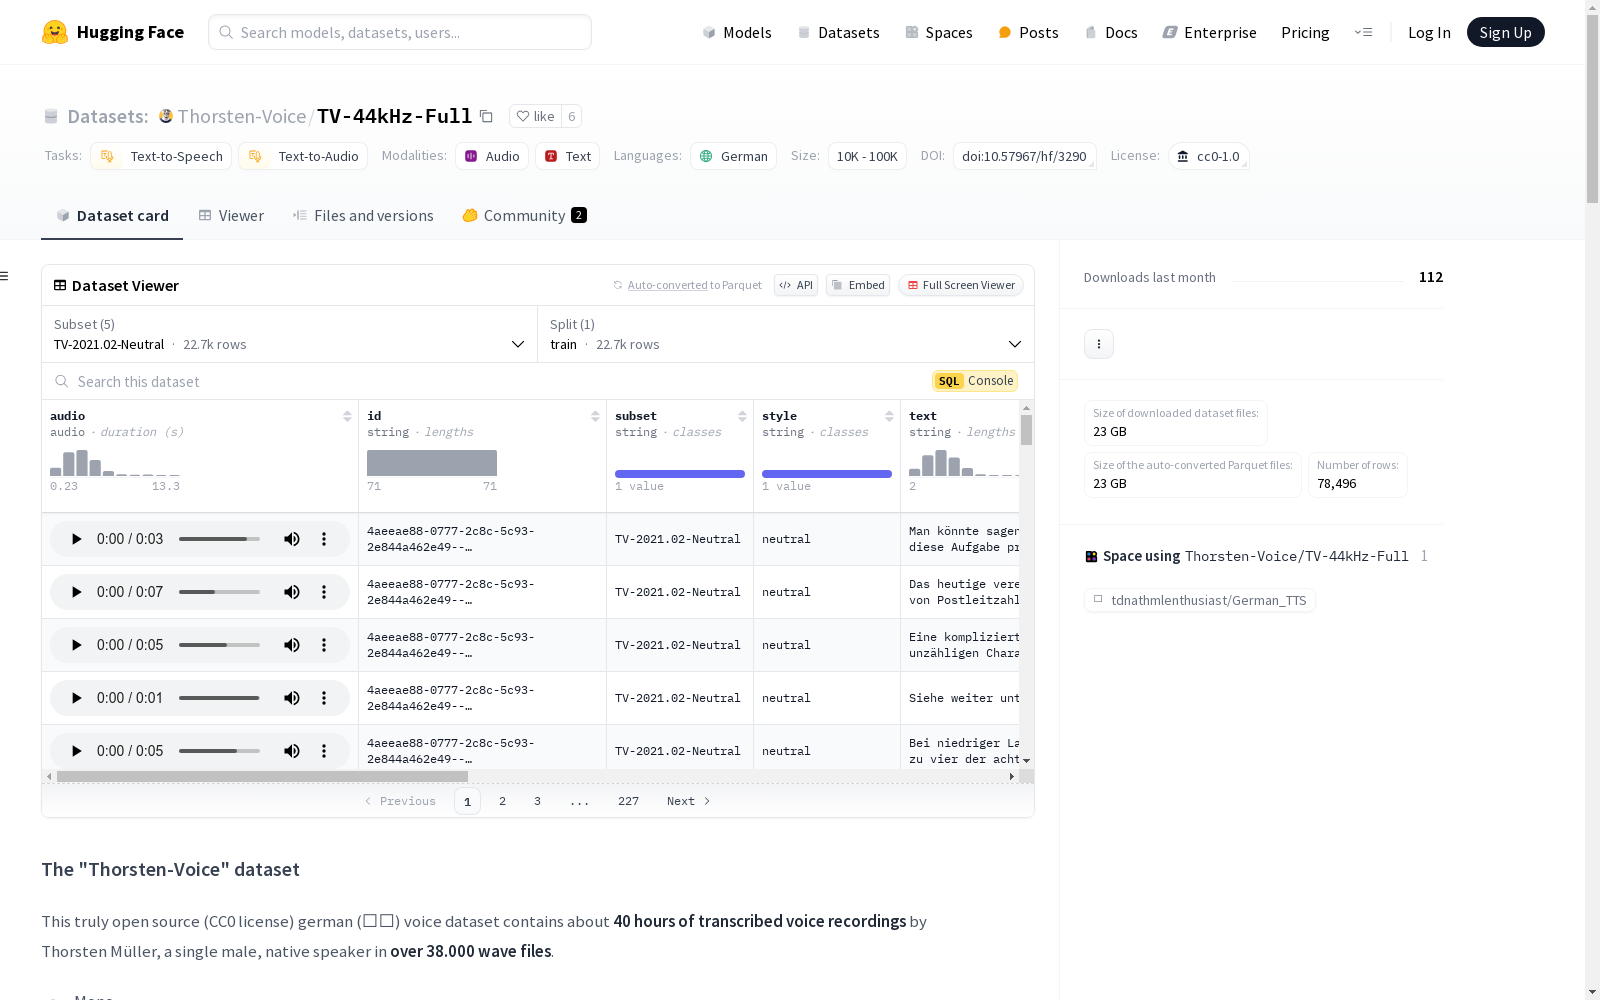This screenshot has height=1000, width=1600.
Task: Filter by the Text-to-Speech task tag
Action: pos(161,156)
